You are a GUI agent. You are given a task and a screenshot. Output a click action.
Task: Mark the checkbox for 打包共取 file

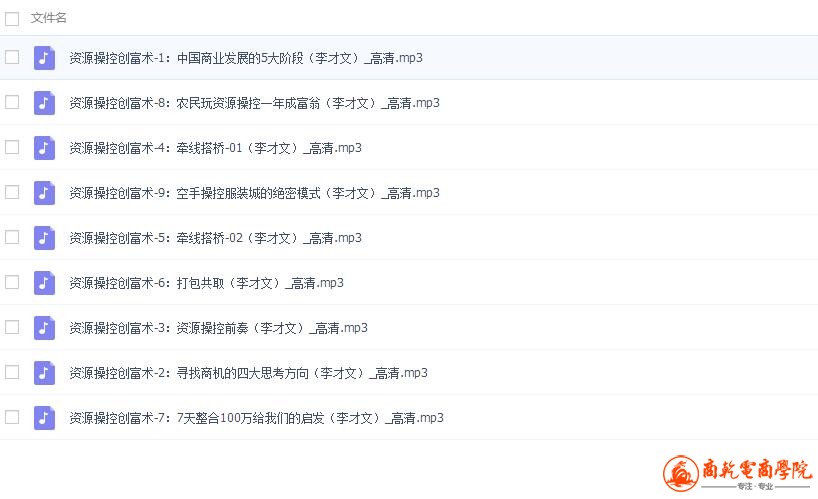tap(12, 282)
